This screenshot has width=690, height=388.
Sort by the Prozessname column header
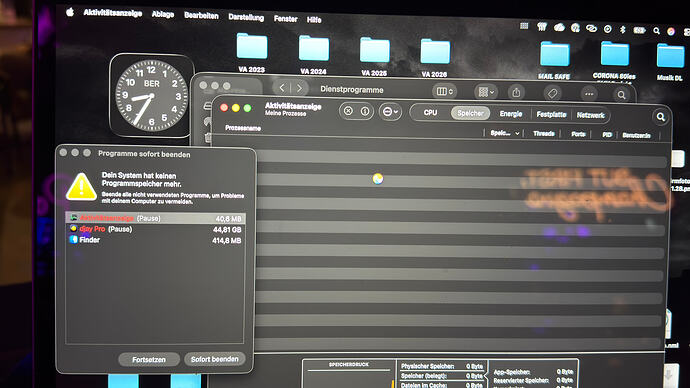[x=243, y=128]
